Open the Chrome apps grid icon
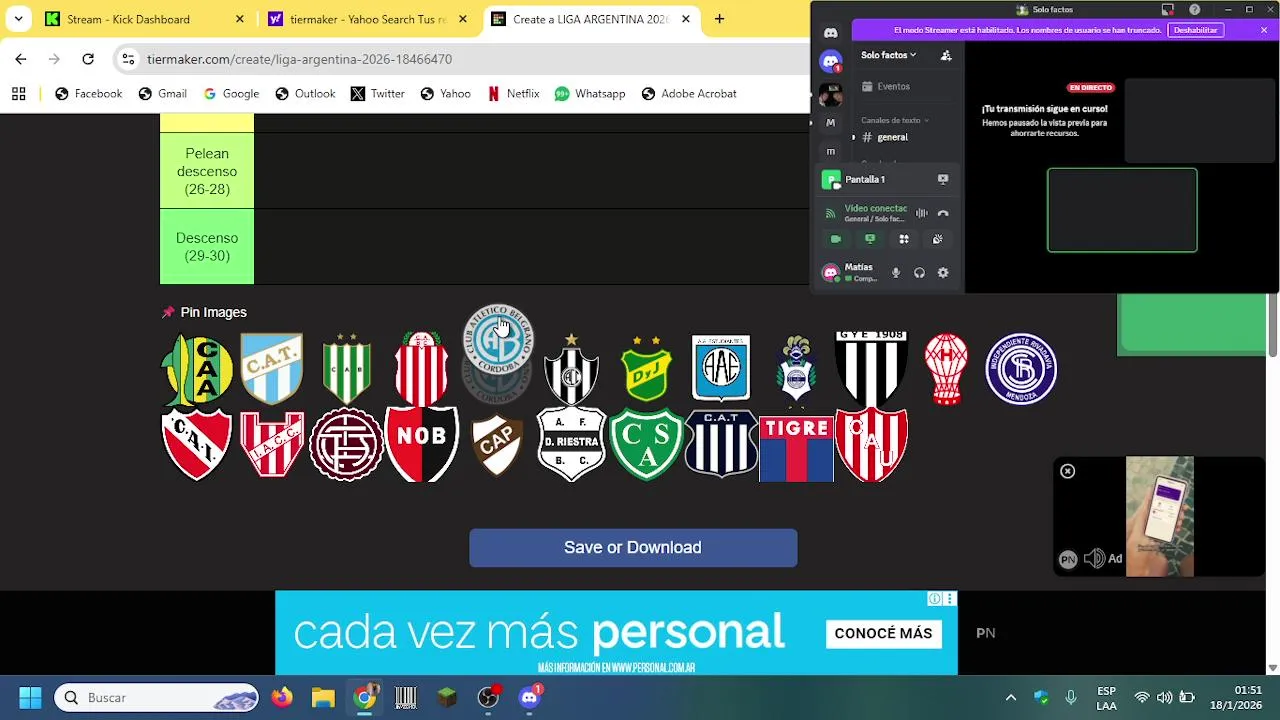 coord(18,94)
